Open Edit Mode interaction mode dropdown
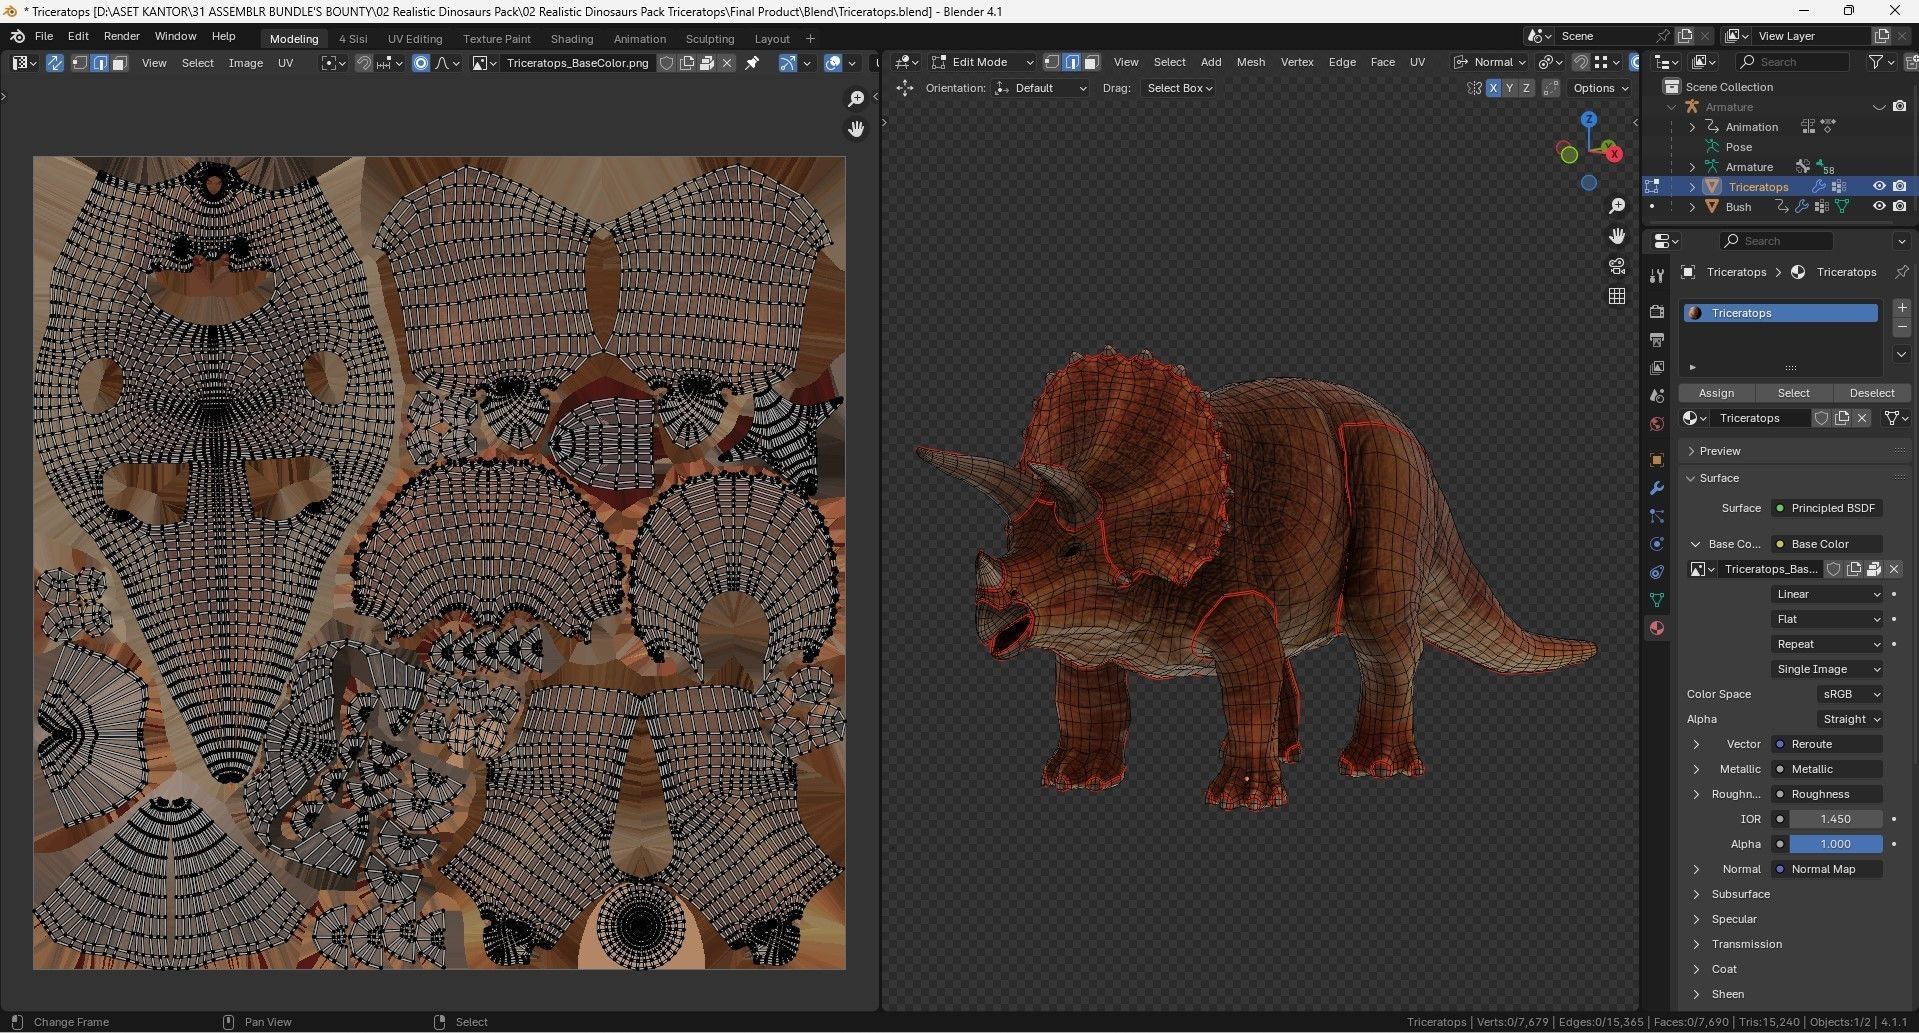 (982, 62)
